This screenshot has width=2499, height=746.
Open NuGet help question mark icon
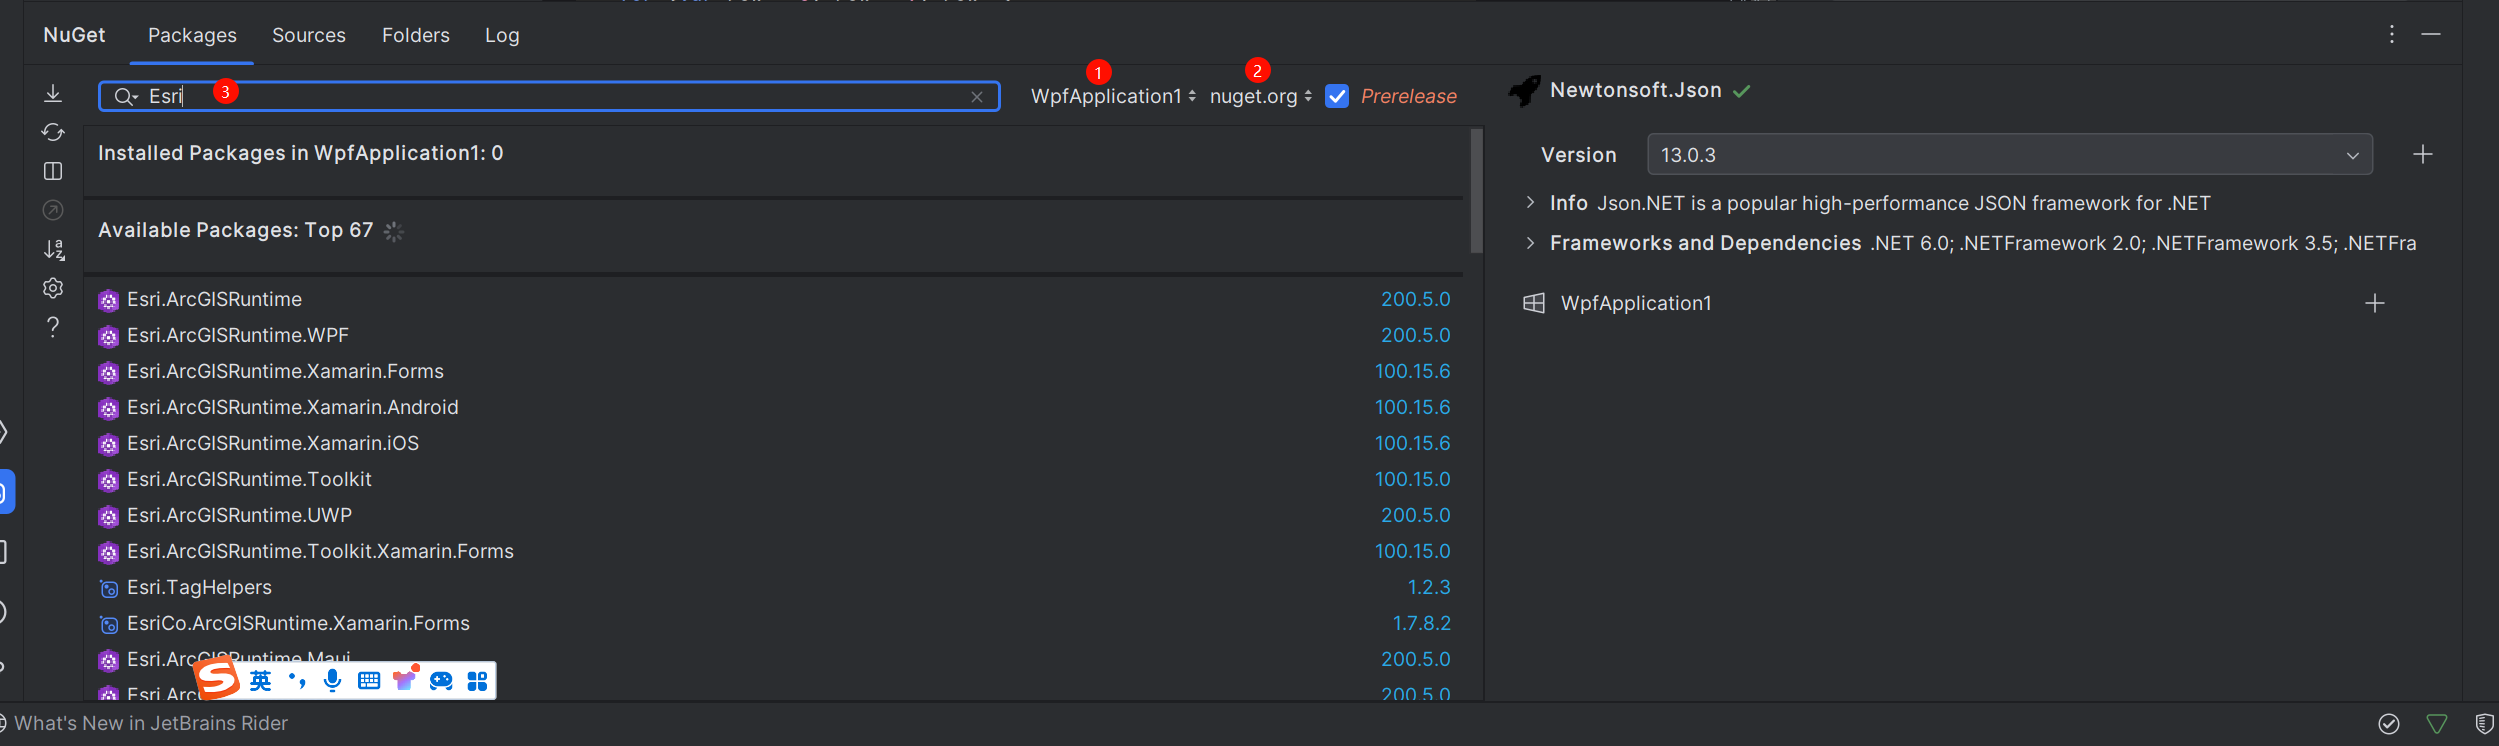coord(53,327)
